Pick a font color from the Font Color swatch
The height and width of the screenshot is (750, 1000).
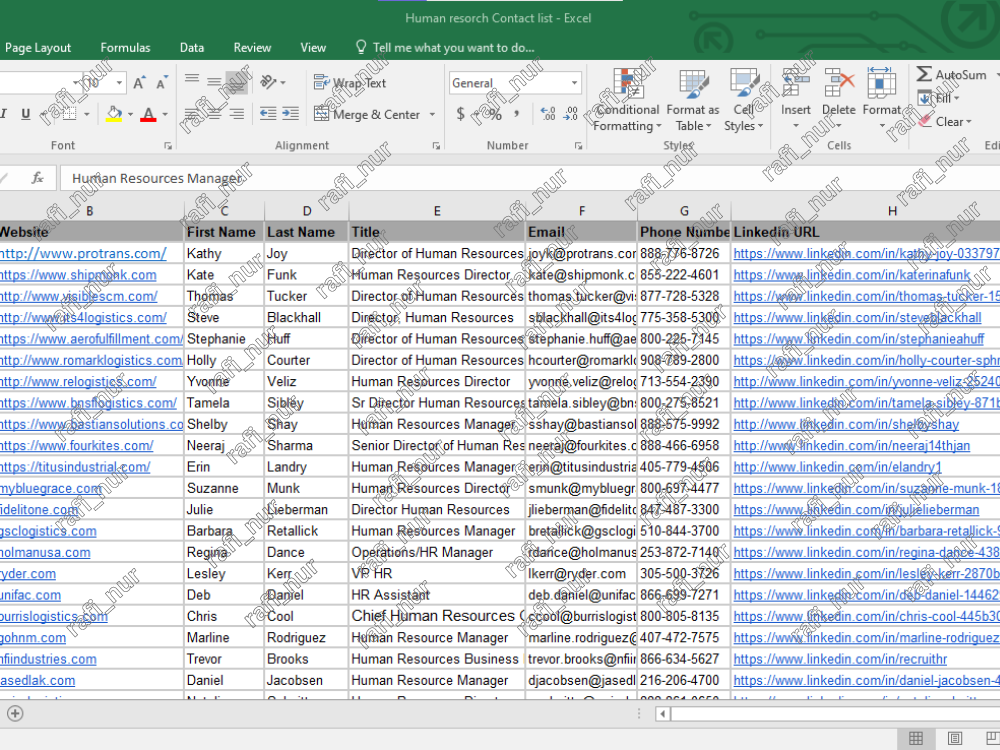point(146,114)
